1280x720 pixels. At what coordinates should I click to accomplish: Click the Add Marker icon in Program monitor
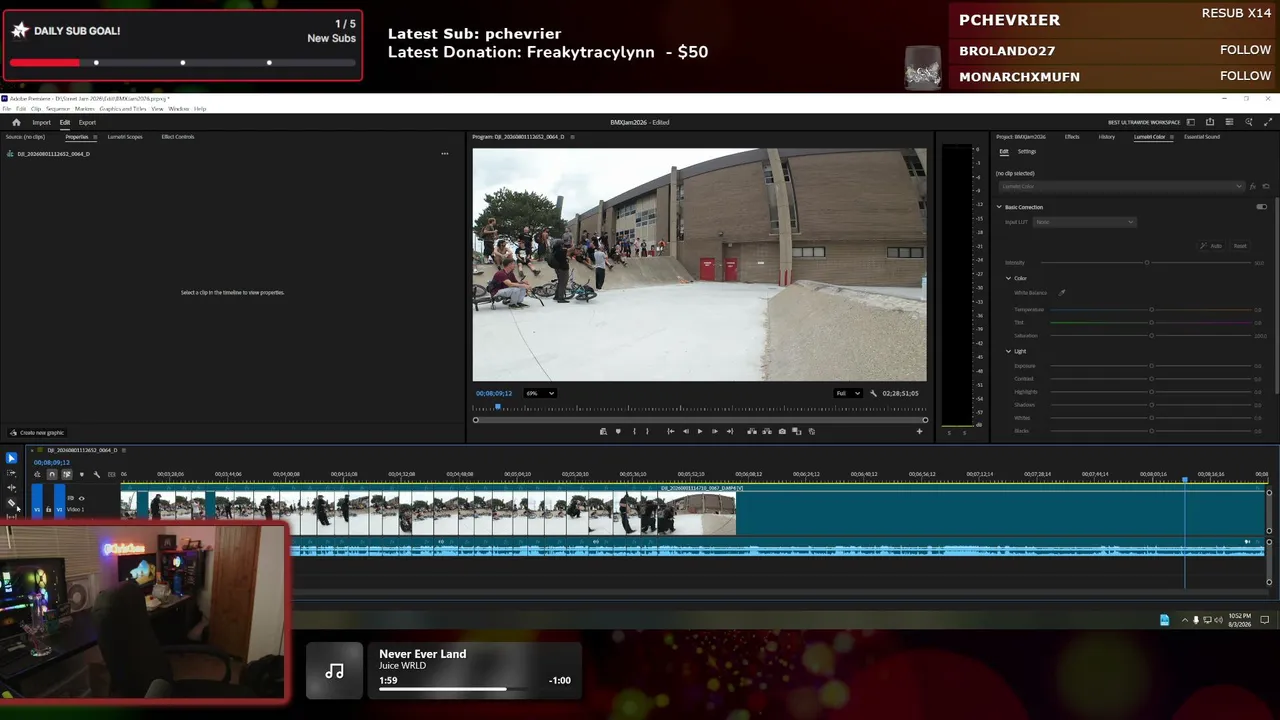point(618,431)
